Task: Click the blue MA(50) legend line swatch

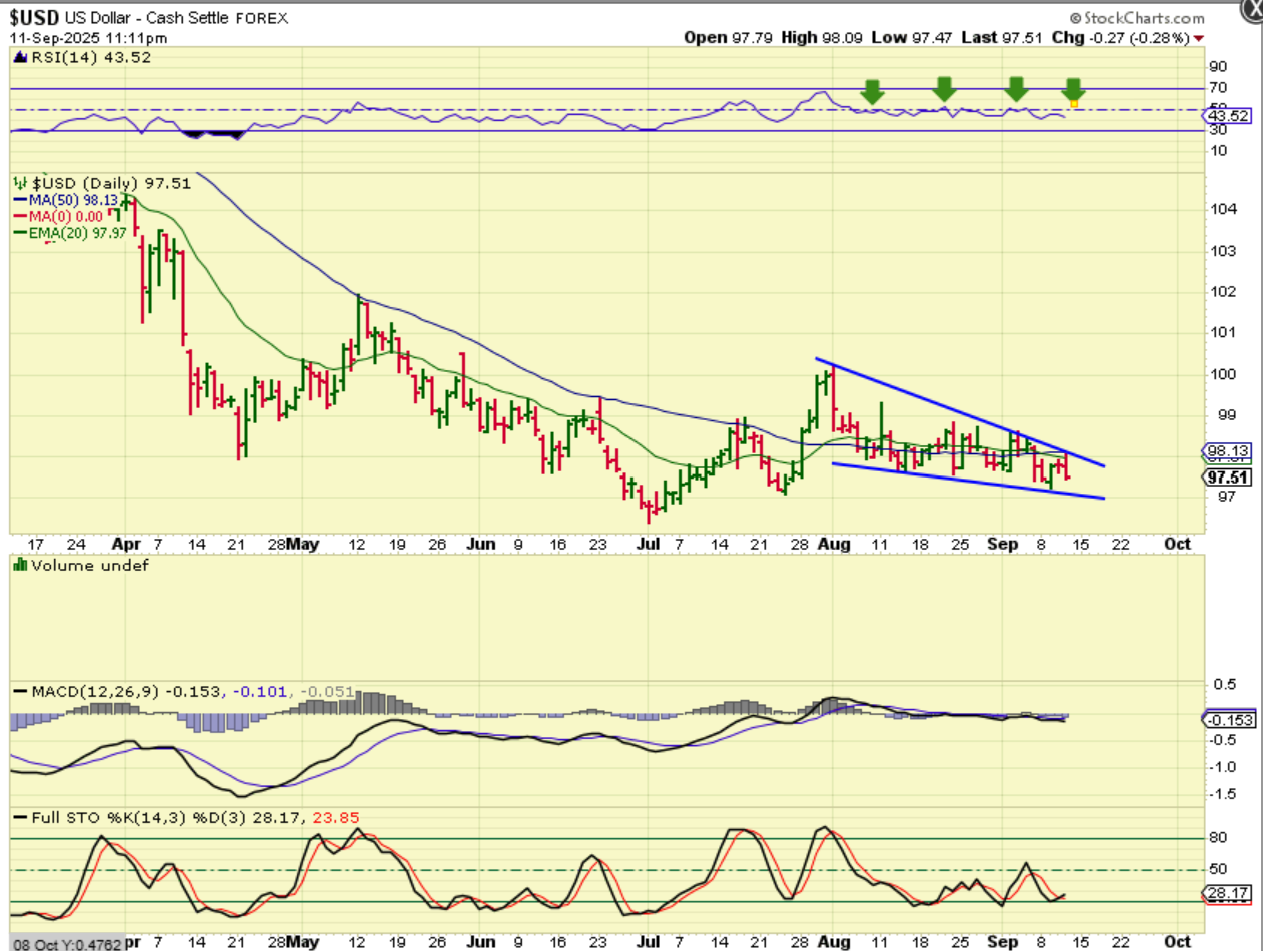Action: pyautogui.click(x=19, y=200)
